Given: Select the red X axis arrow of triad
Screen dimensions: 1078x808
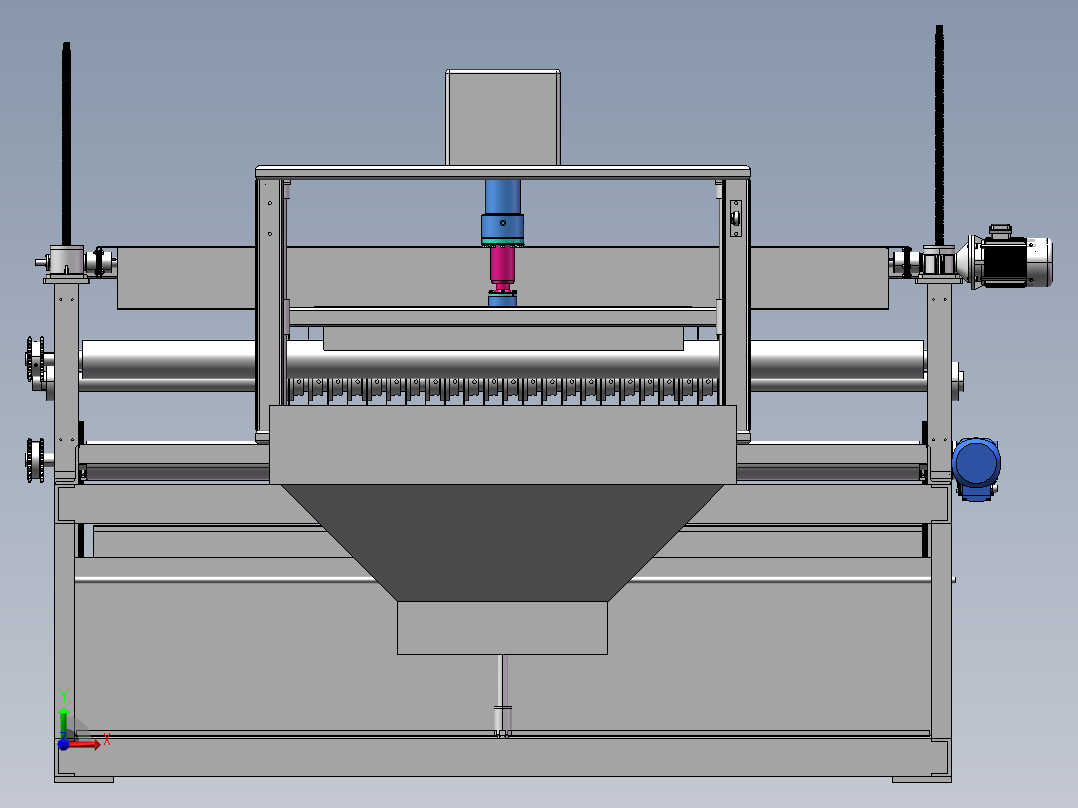Looking at the screenshot, I should coord(85,745).
